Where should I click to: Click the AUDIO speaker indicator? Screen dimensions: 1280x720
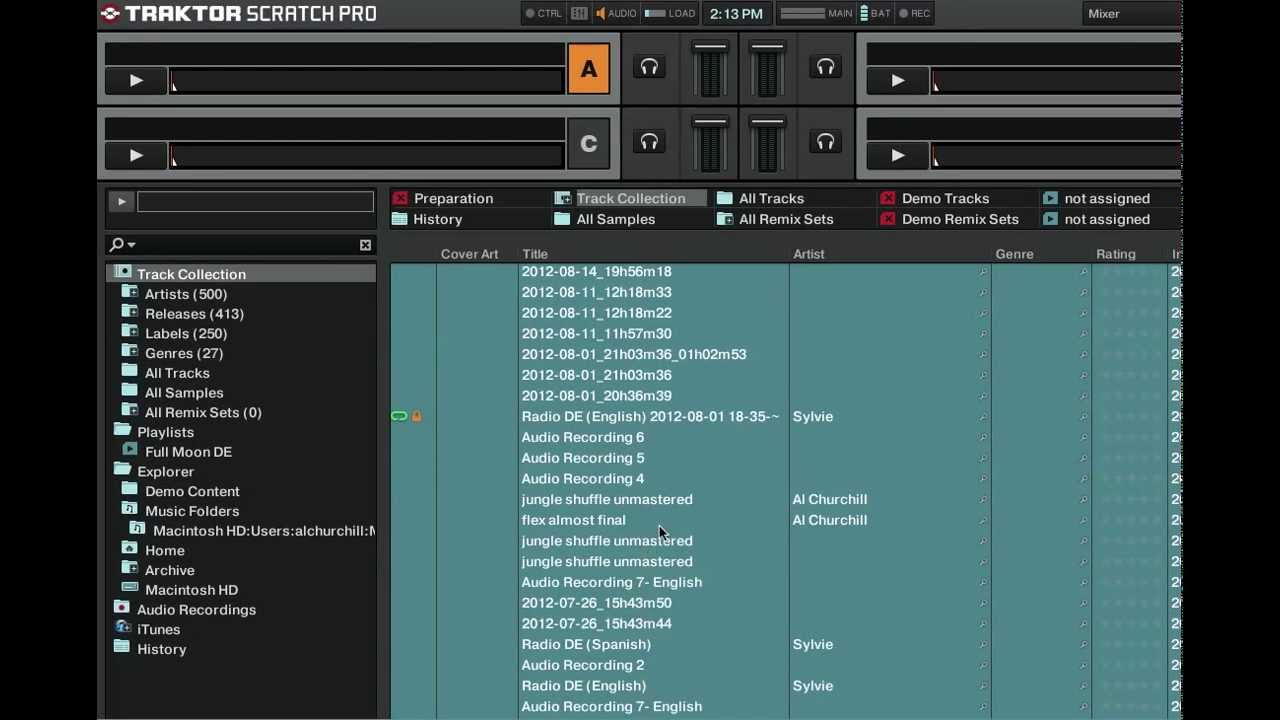pos(615,13)
